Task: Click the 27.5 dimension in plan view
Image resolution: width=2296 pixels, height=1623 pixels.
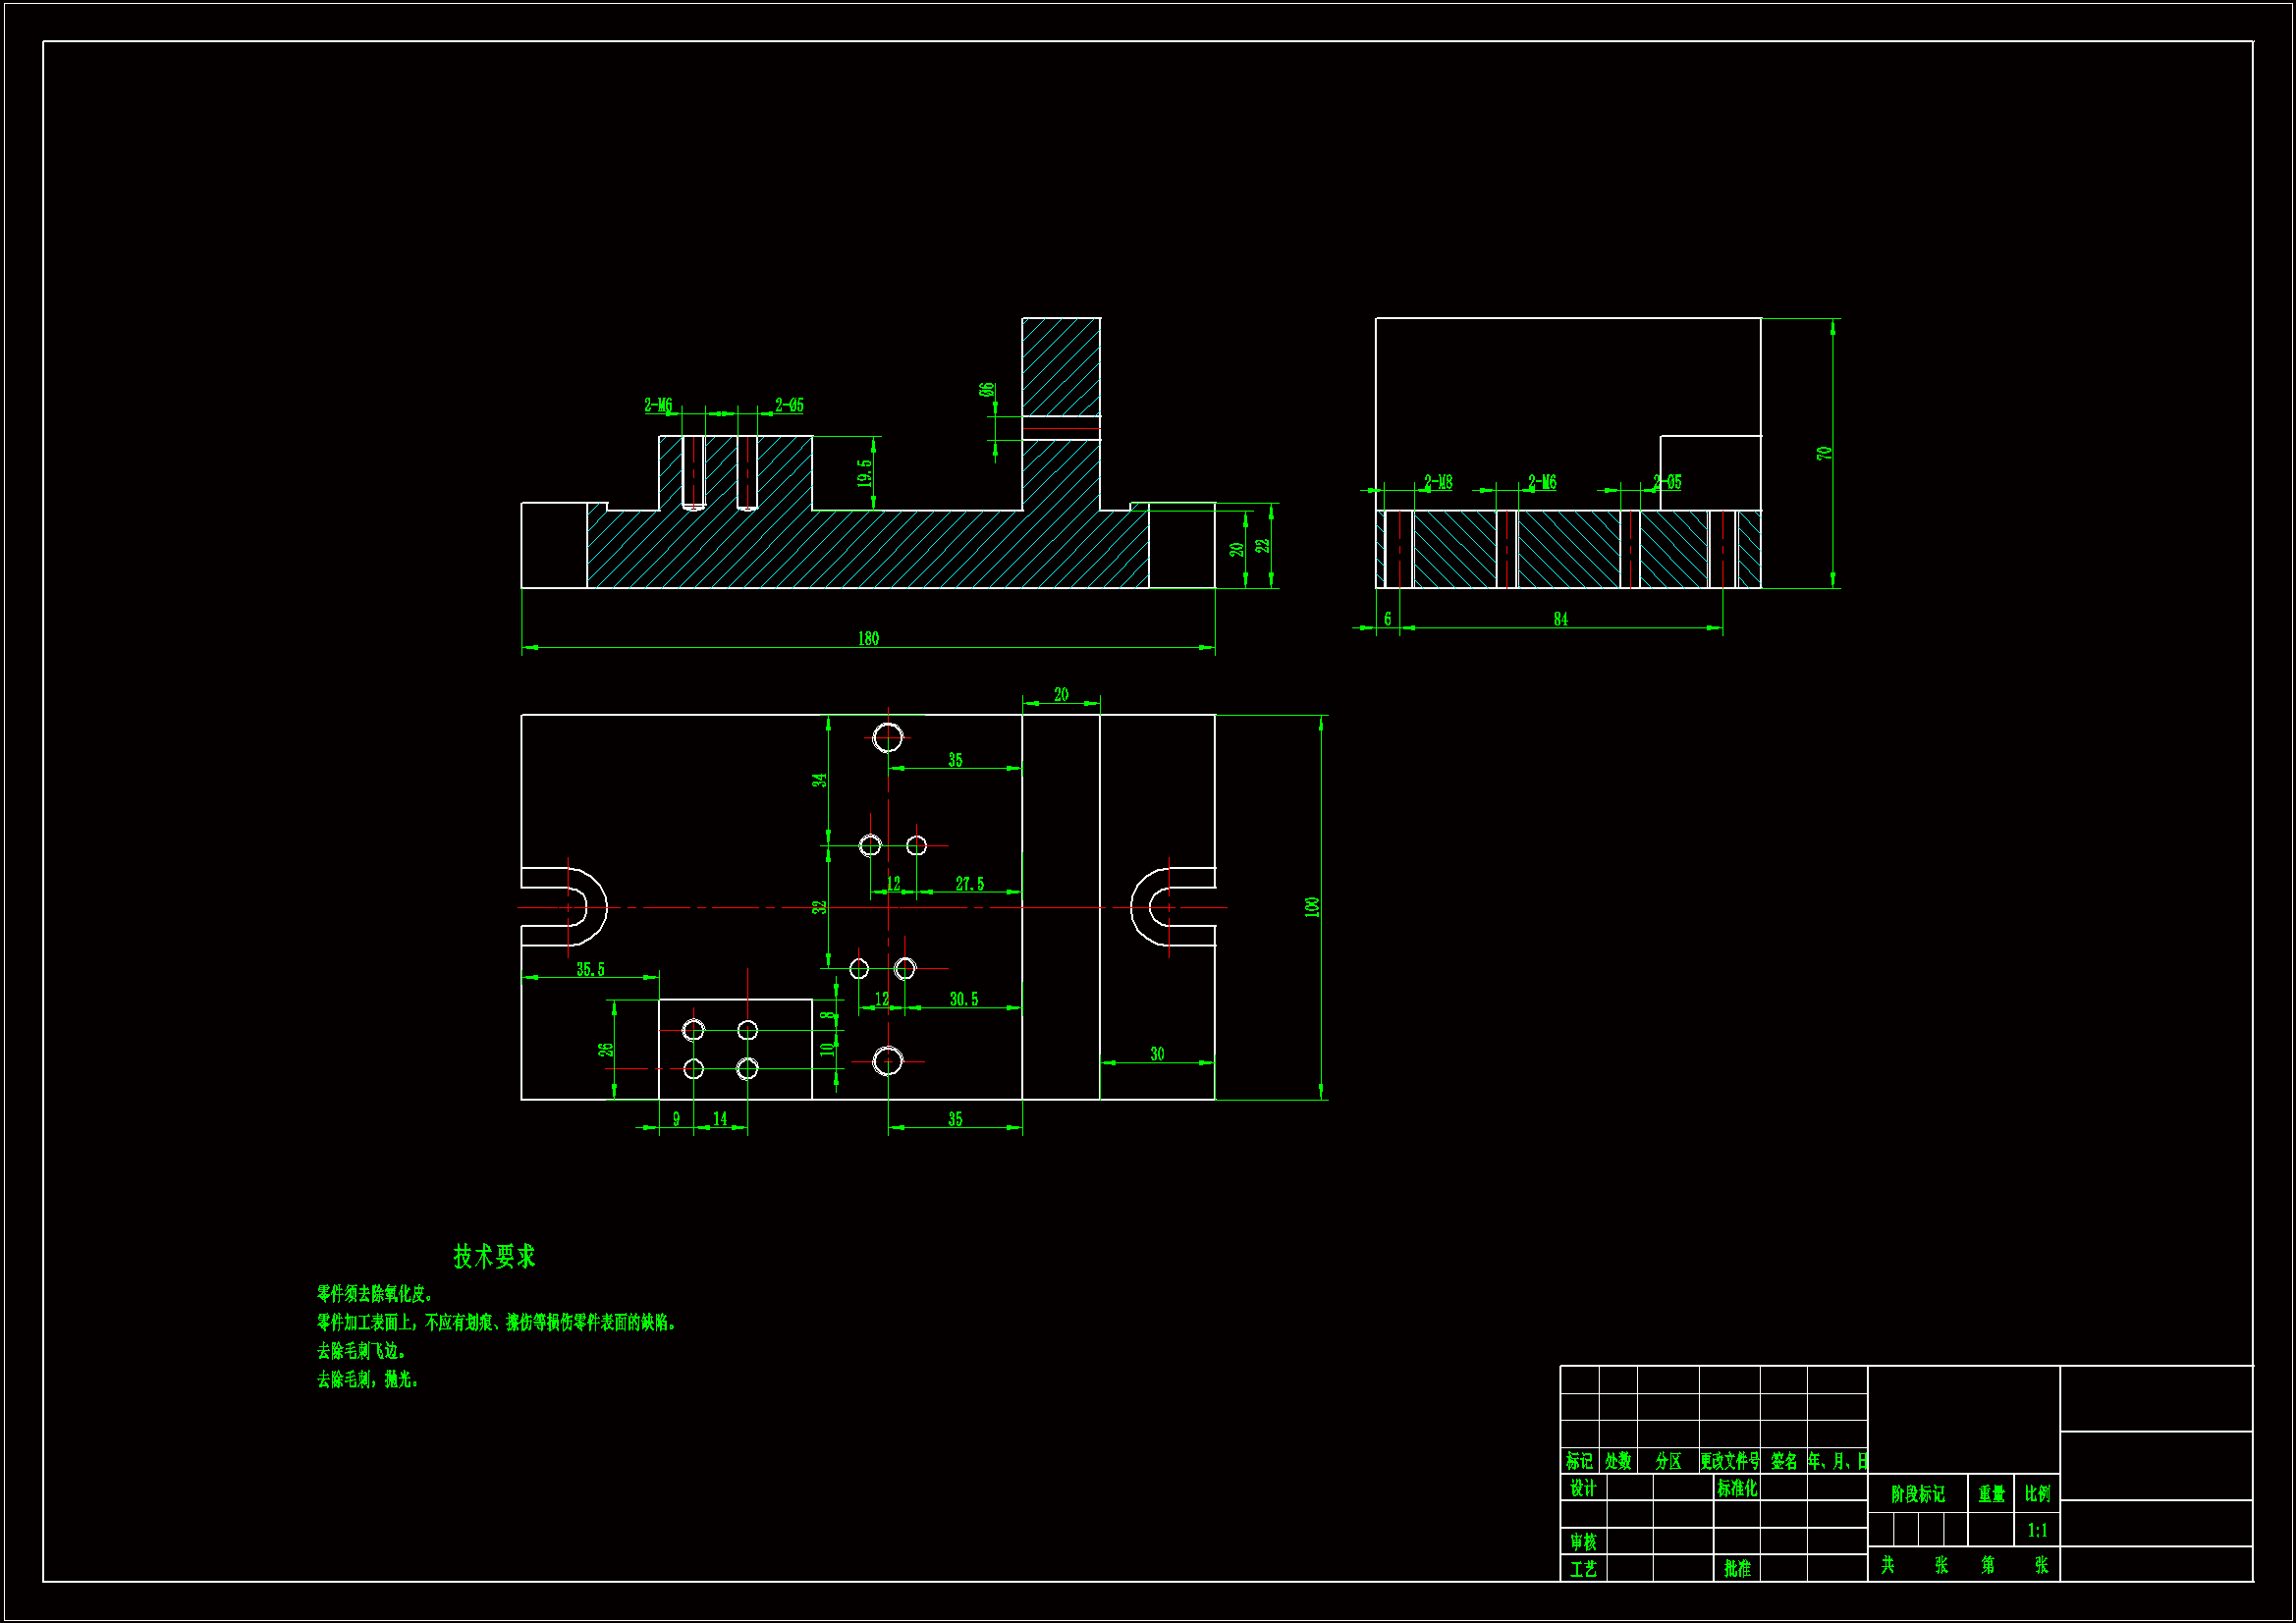Action: pyautogui.click(x=969, y=884)
